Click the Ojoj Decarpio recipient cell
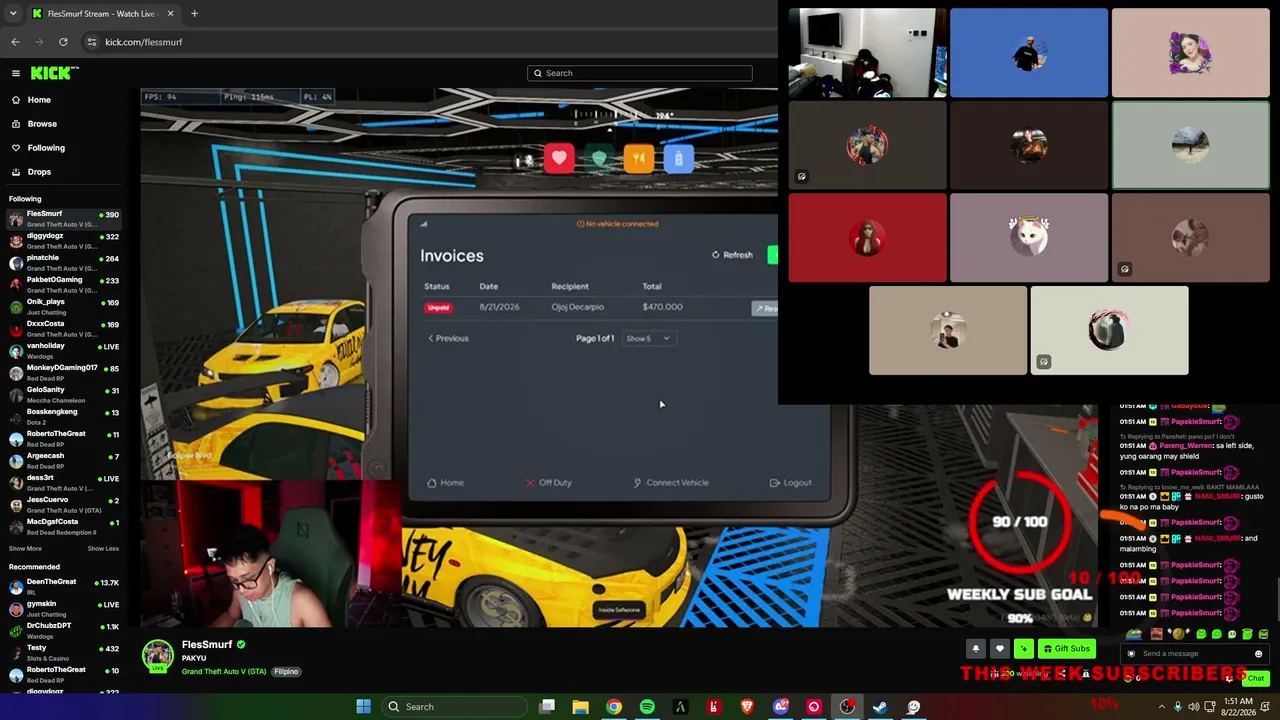This screenshot has width=1280, height=720. point(578,307)
